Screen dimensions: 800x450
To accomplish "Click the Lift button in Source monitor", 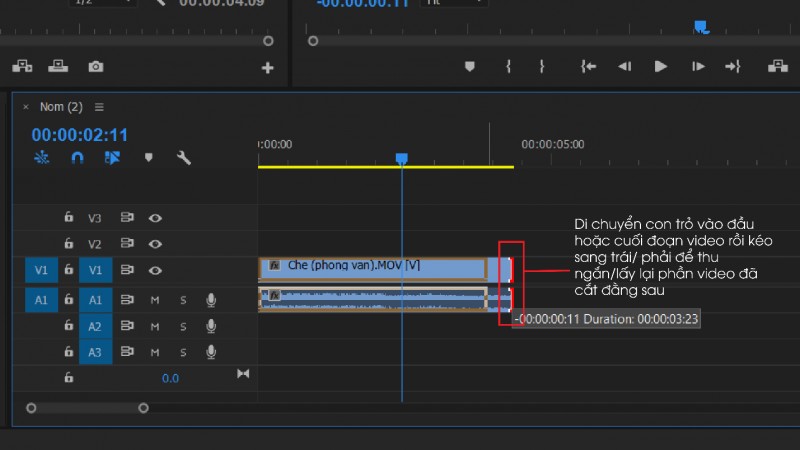I will (22, 66).
